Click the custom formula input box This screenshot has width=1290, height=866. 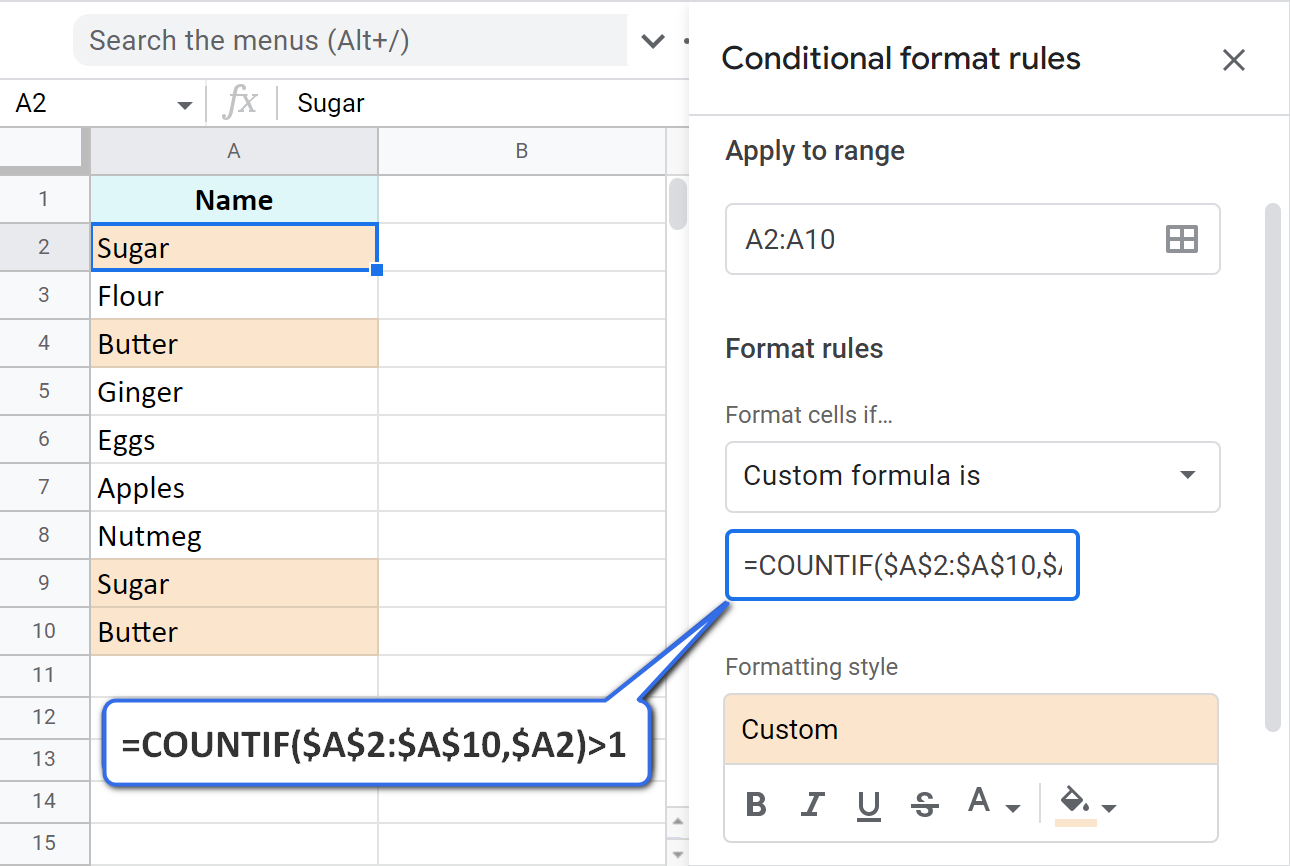pyautogui.click(x=900, y=565)
